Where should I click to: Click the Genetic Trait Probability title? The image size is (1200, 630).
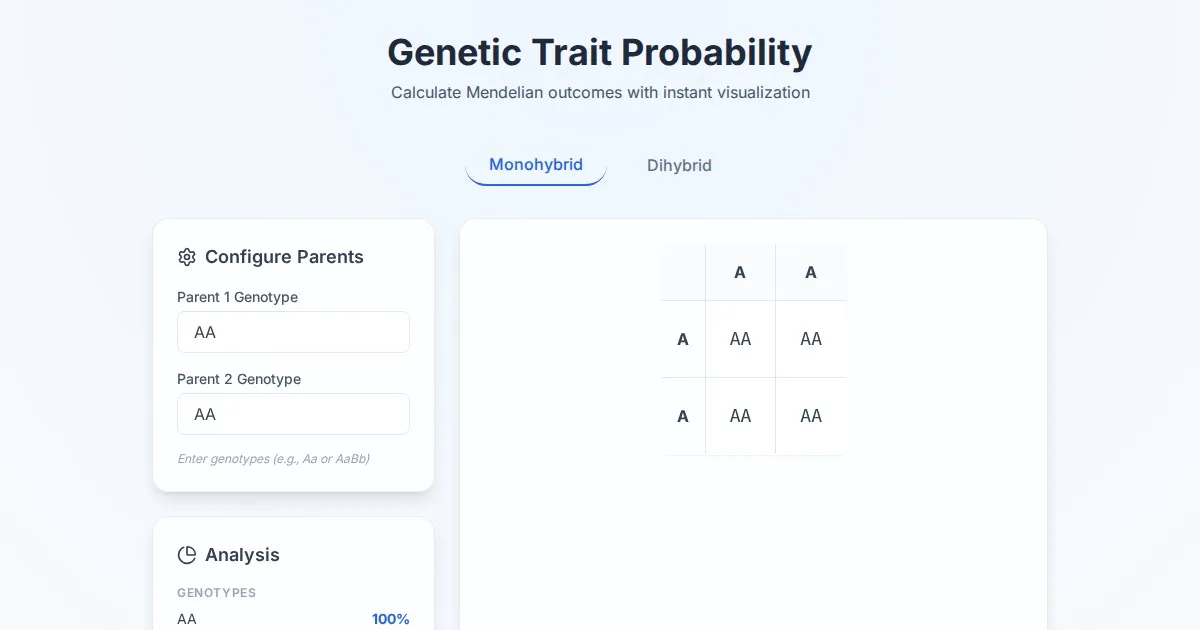tap(599, 52)
